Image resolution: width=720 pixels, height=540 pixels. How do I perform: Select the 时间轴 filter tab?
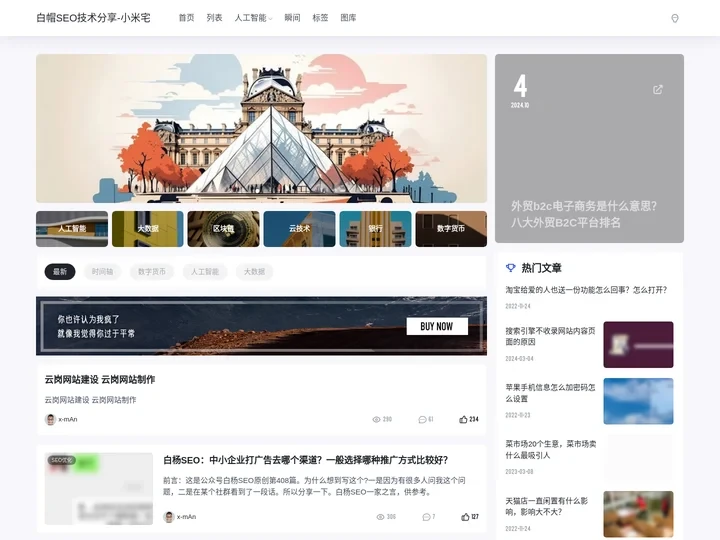(x=102, y=271)
